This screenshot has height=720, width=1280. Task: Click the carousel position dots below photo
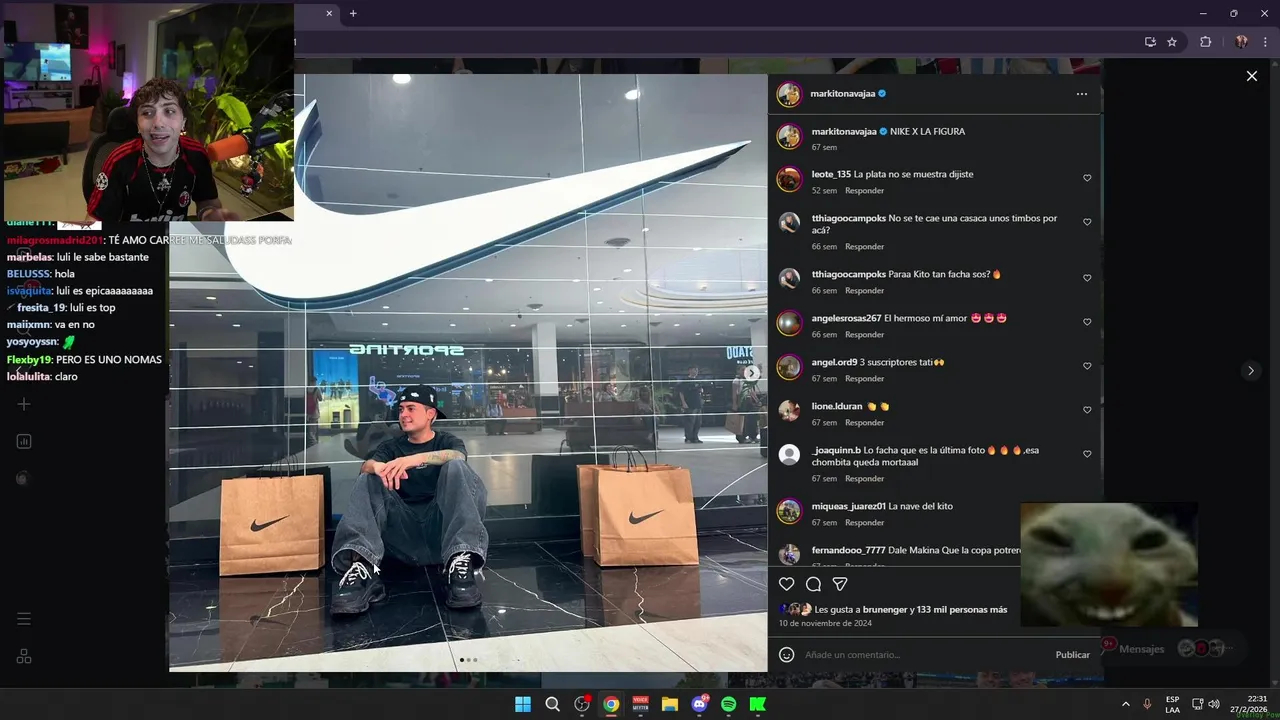pos(468,660)
